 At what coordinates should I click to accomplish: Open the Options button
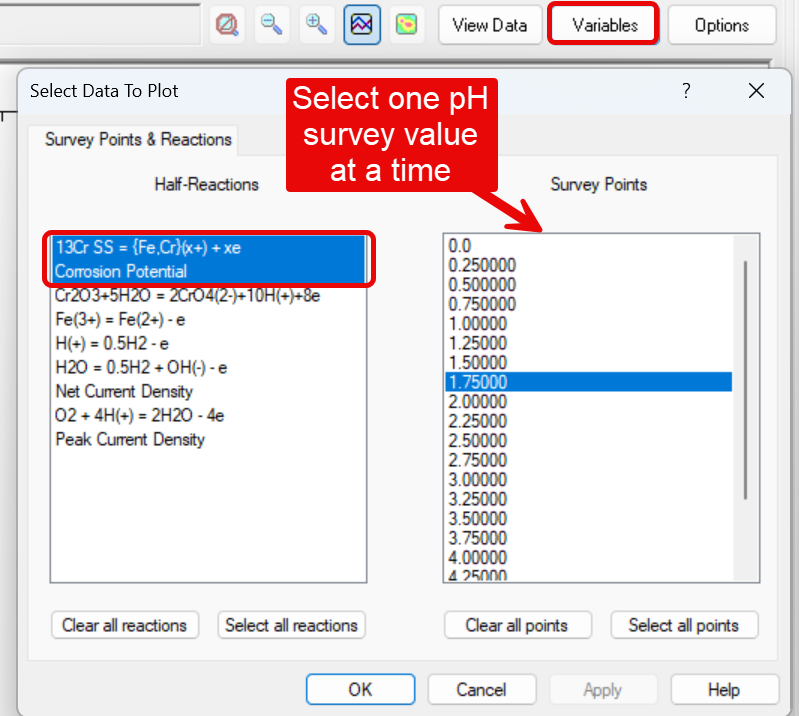point(722,25)
